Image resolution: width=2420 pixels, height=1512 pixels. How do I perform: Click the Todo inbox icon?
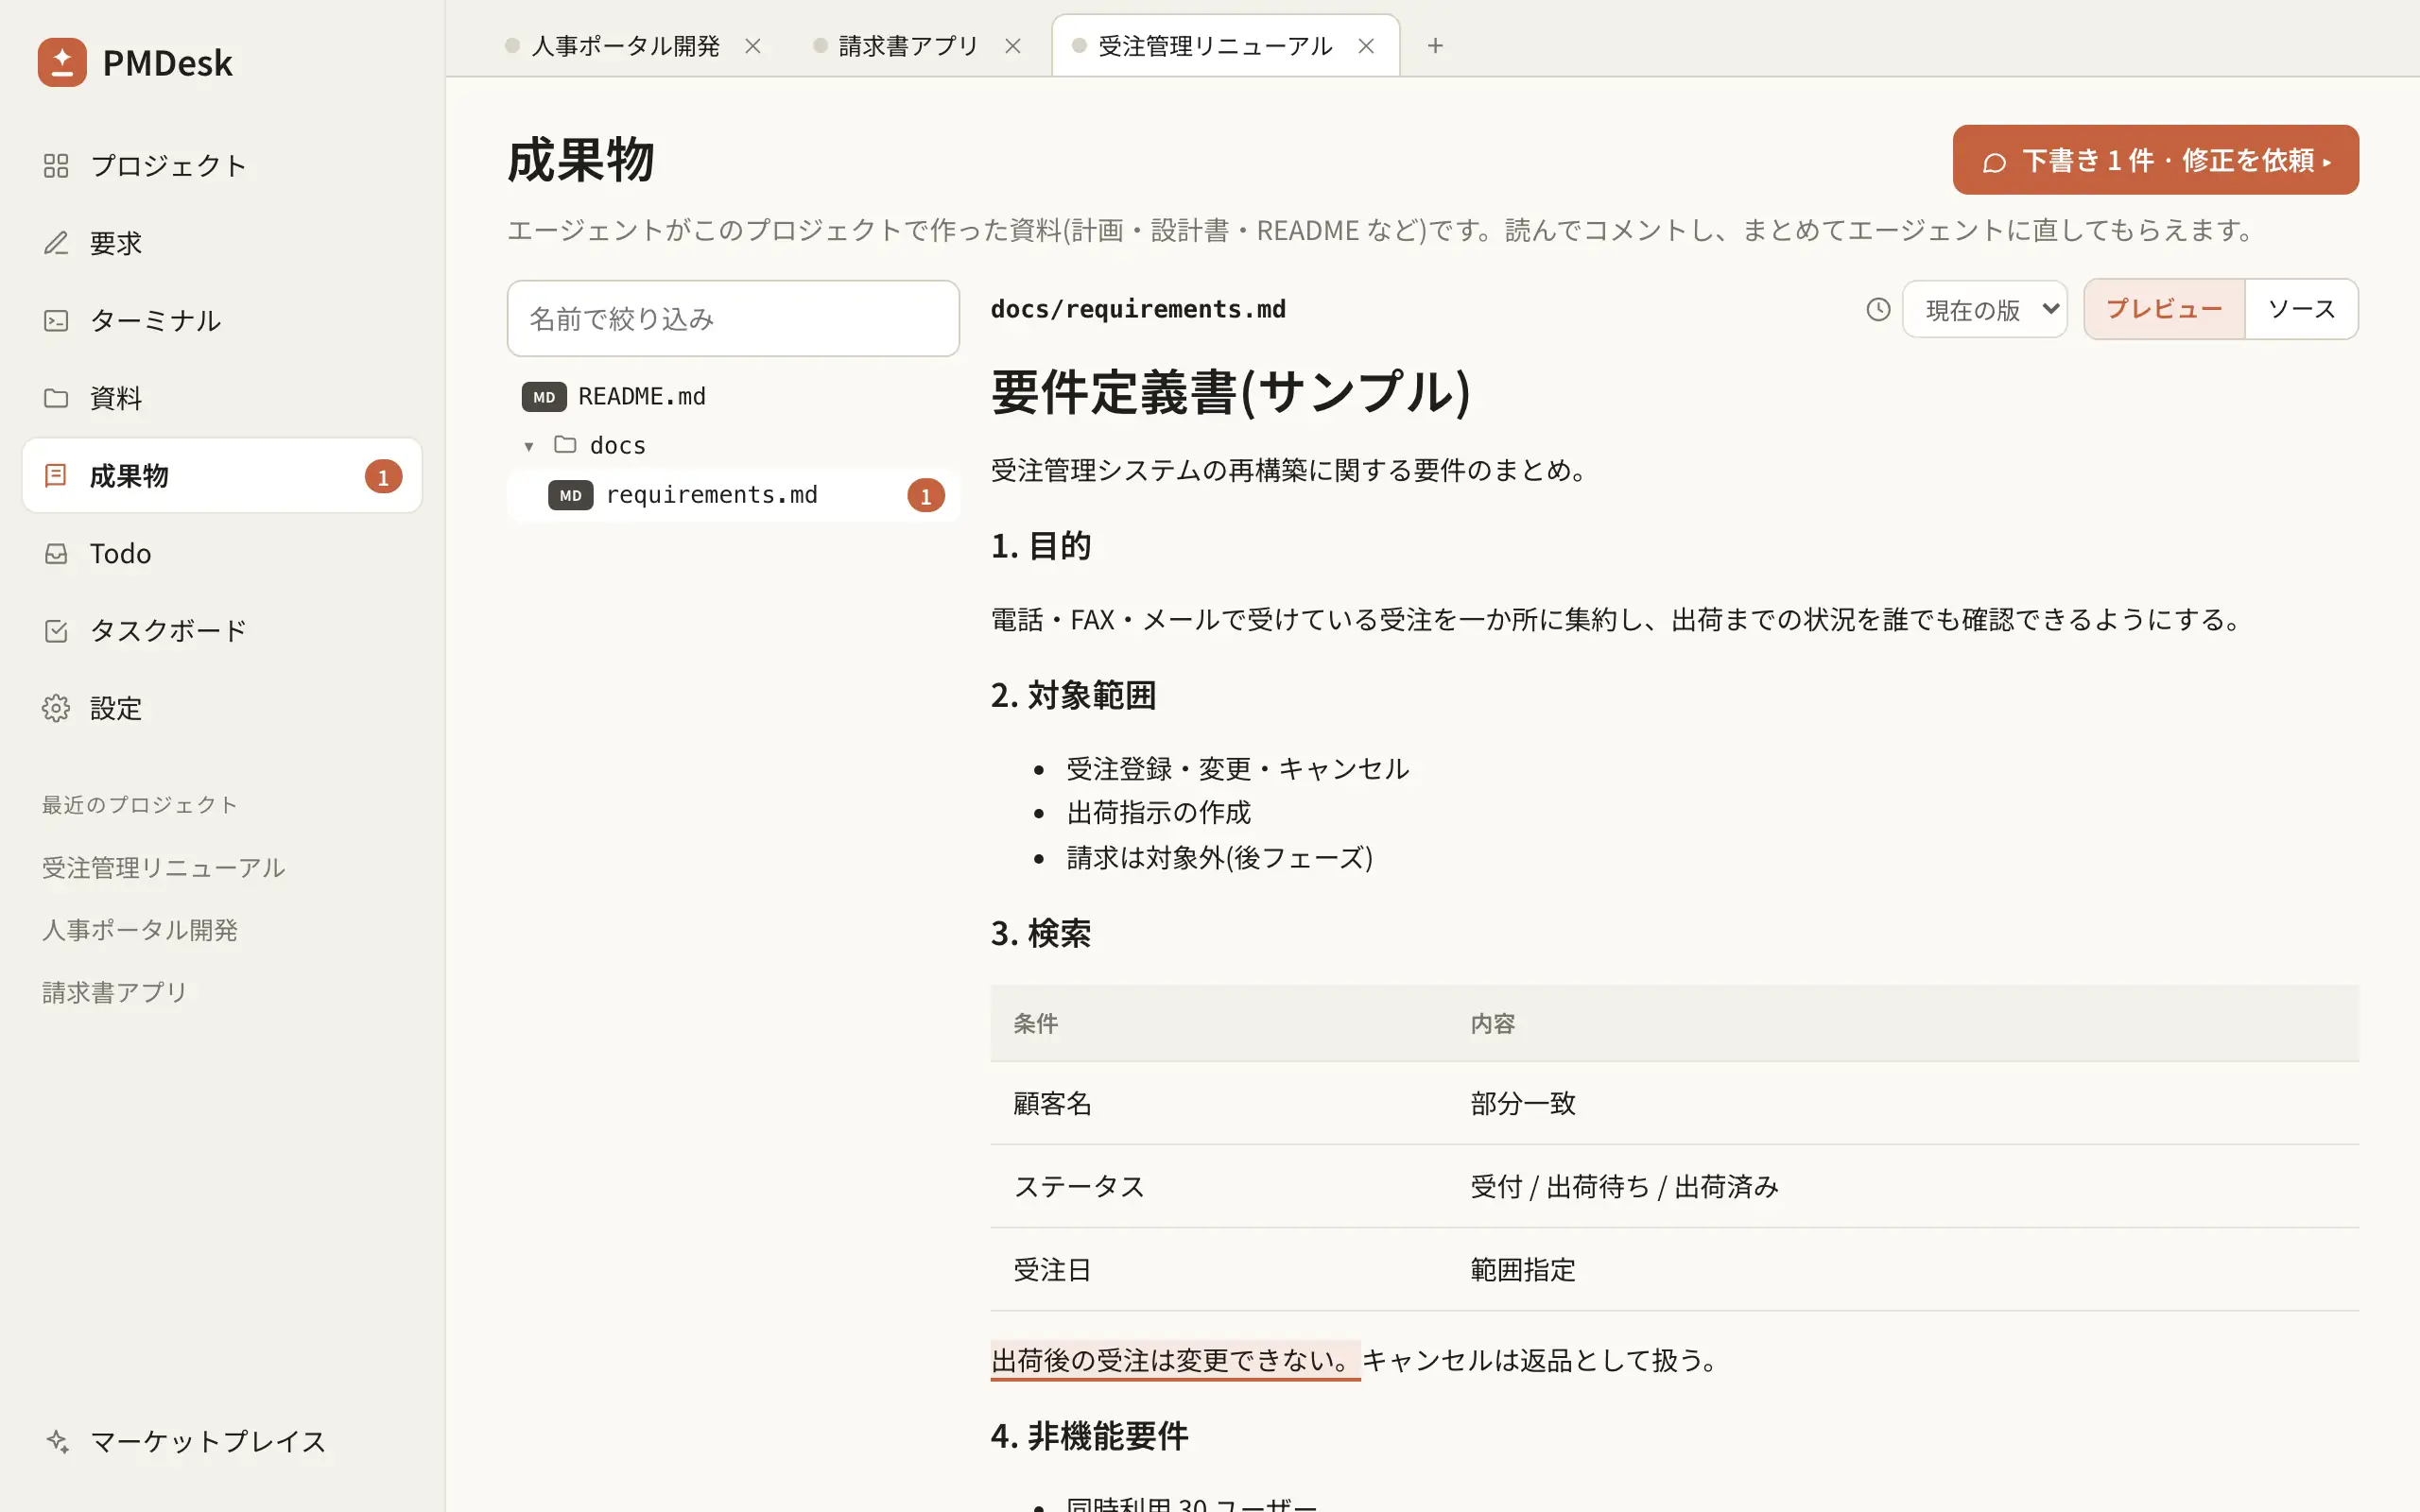click(x=56, y=553)
